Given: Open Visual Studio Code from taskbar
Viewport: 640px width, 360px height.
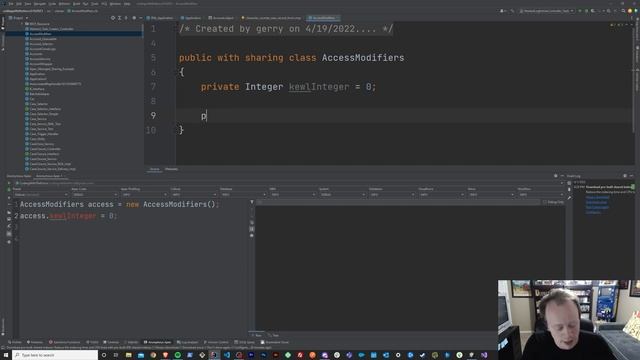Looking at the screenshot, I should (x=227, y=355).
